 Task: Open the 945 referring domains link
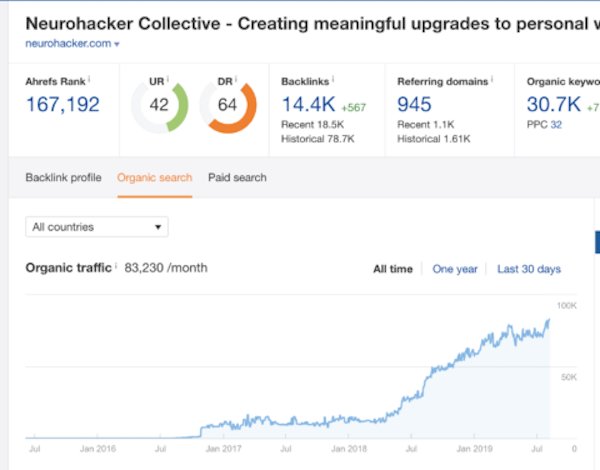414,104
